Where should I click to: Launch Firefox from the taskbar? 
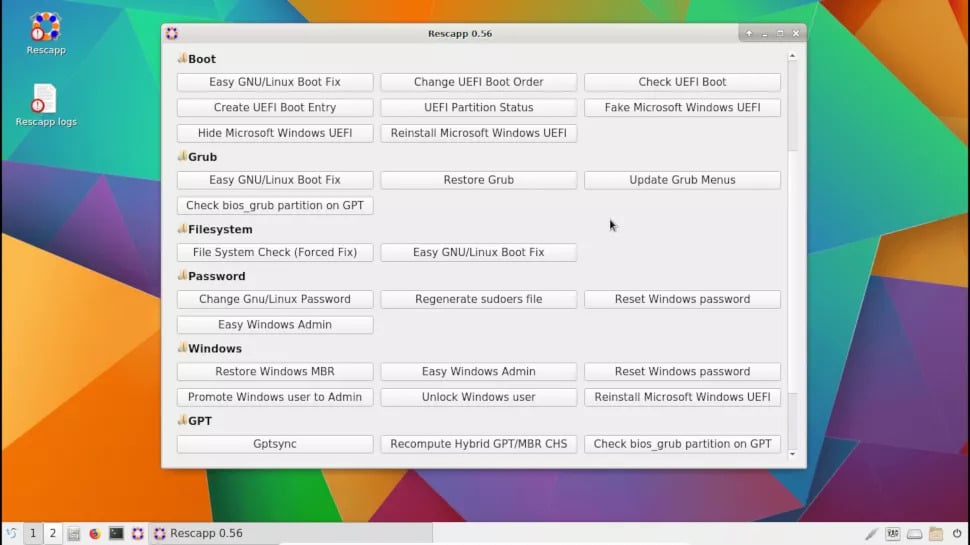pyautogui.click(x=95, y=533)
